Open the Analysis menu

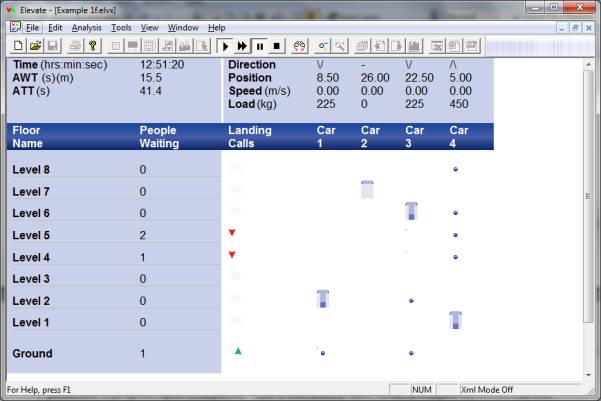86,27
